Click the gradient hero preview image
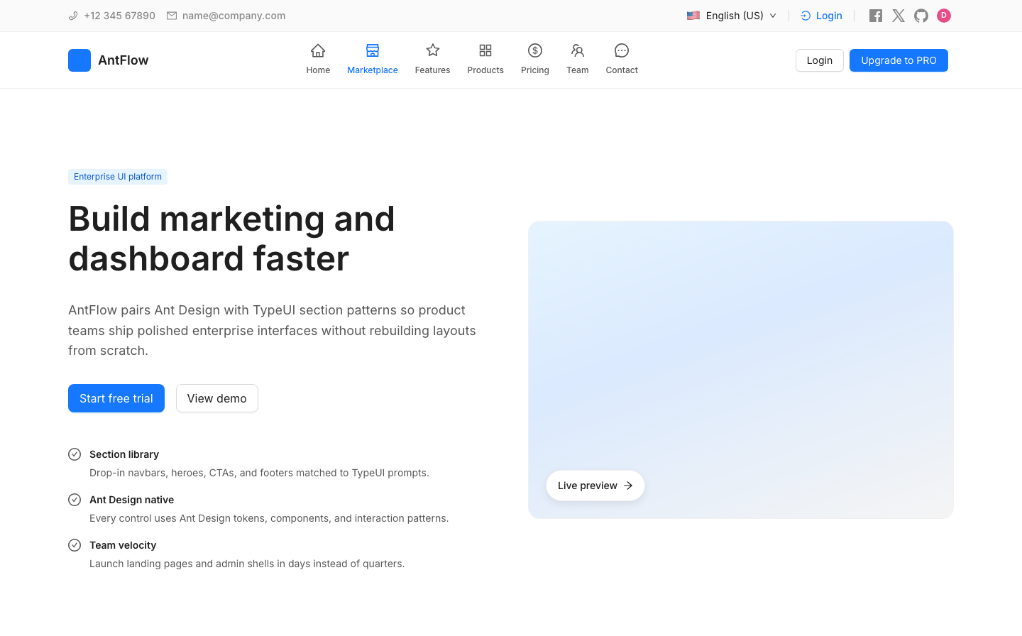The height and width of the screenshot is (636, 1022). (740, 369)
